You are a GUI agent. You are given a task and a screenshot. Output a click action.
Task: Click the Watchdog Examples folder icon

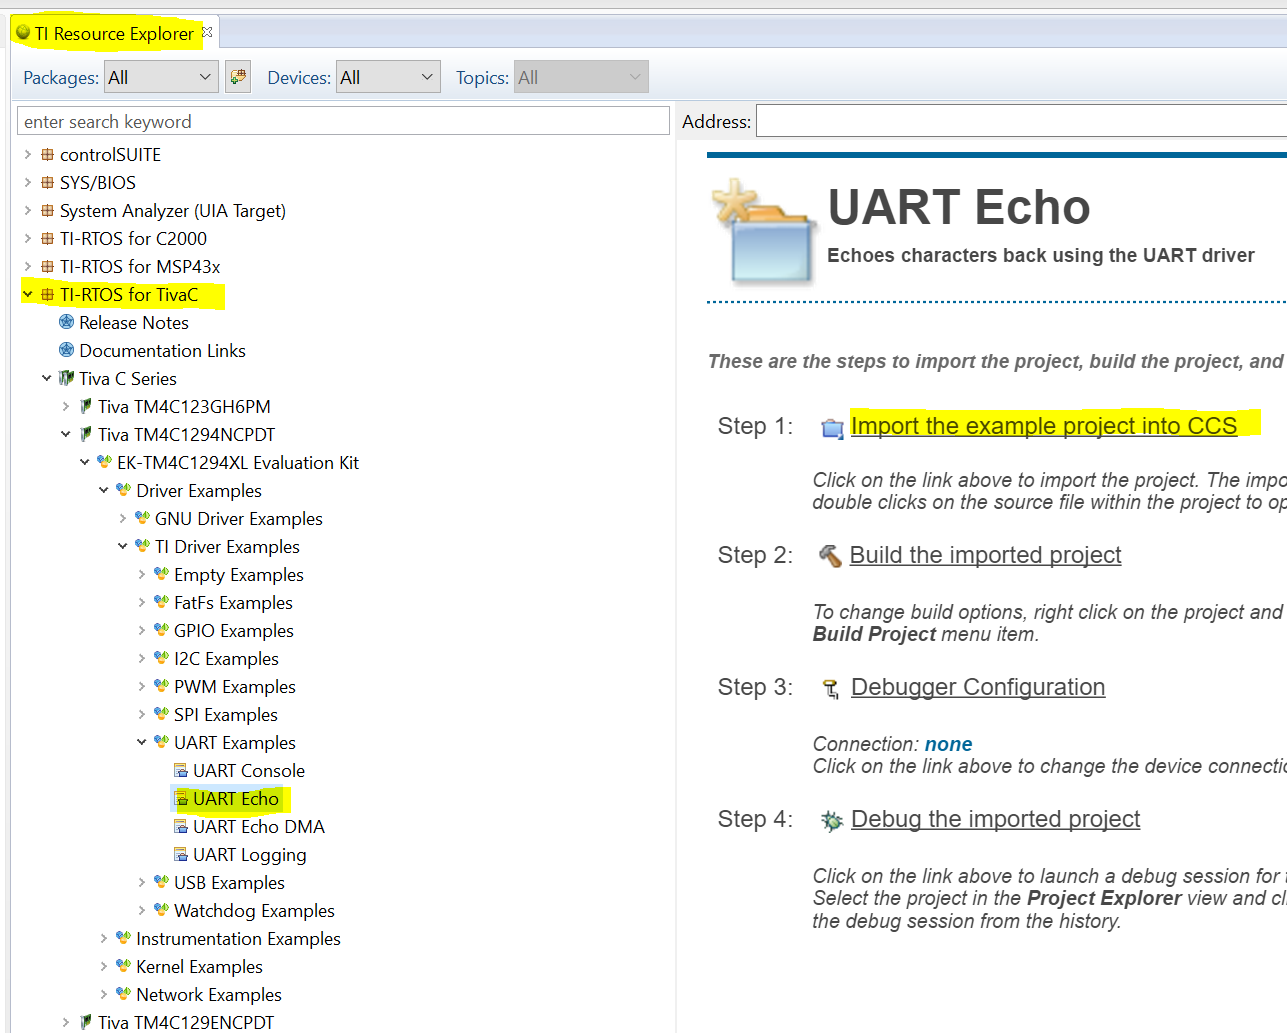click(x=161, y=910)
